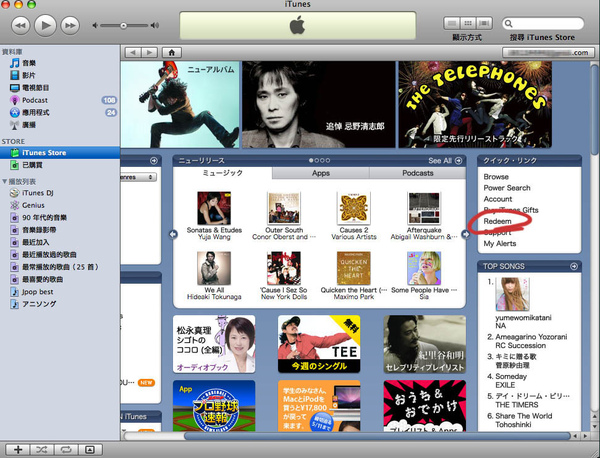600x458 pixels.
Task: Go forward in the store browser
Action: click(x=149, y=52)
